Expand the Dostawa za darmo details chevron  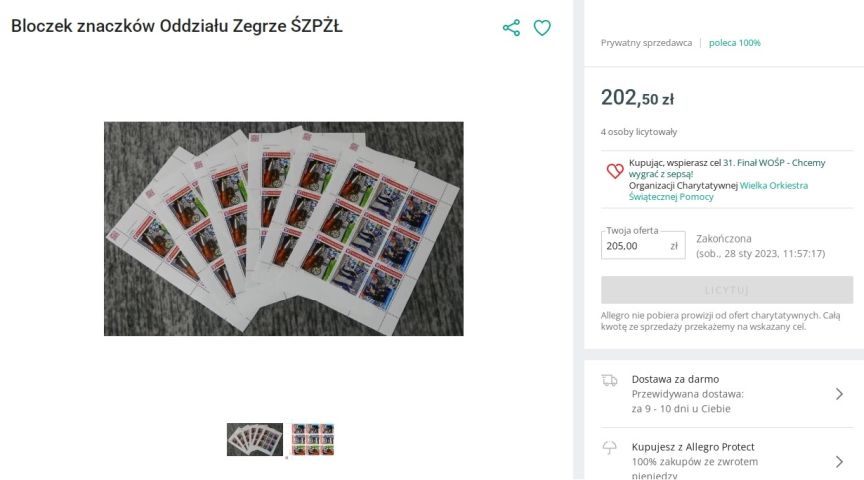point(839,394)
